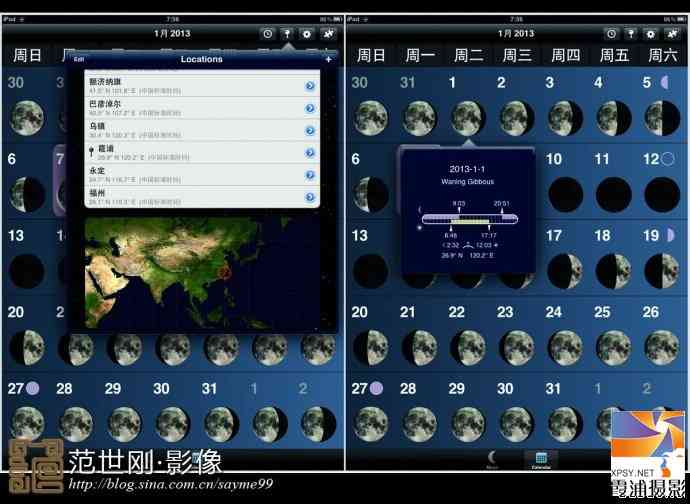690x504 pixels.
Task: Select the Calendar tab at the bottom
Action: [540, 459]
